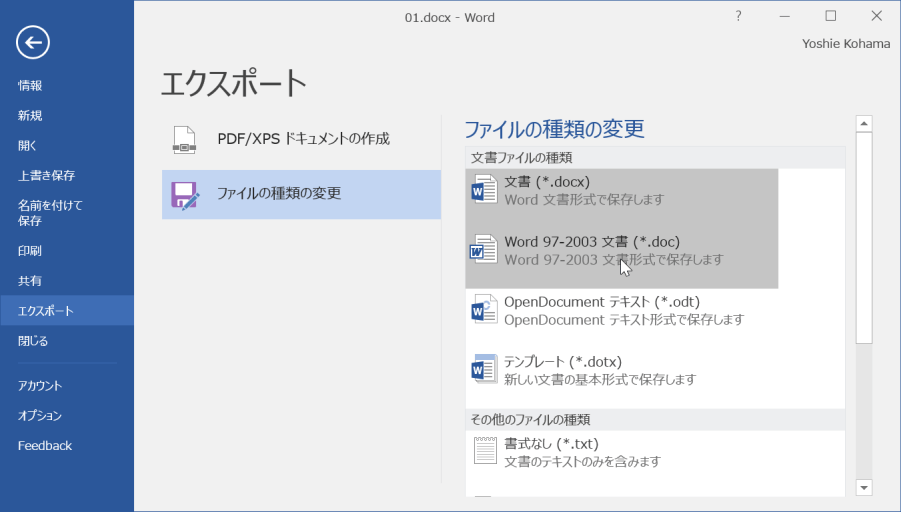Click the back arrow circle icon
Viewport: 901px width, 512px height.
pos(33,42)
